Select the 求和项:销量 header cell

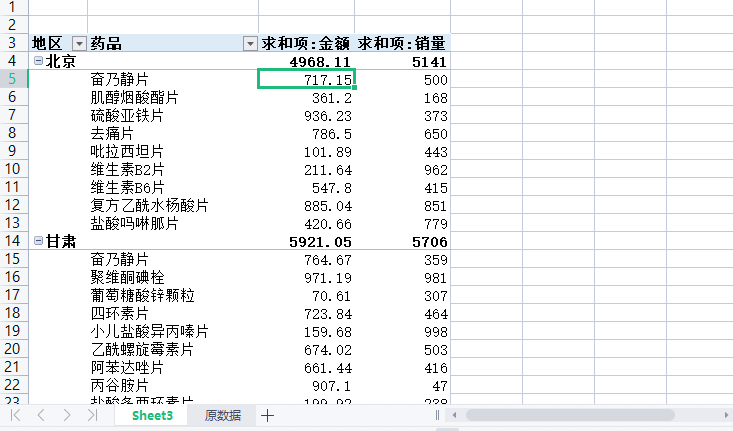(402, 43)
